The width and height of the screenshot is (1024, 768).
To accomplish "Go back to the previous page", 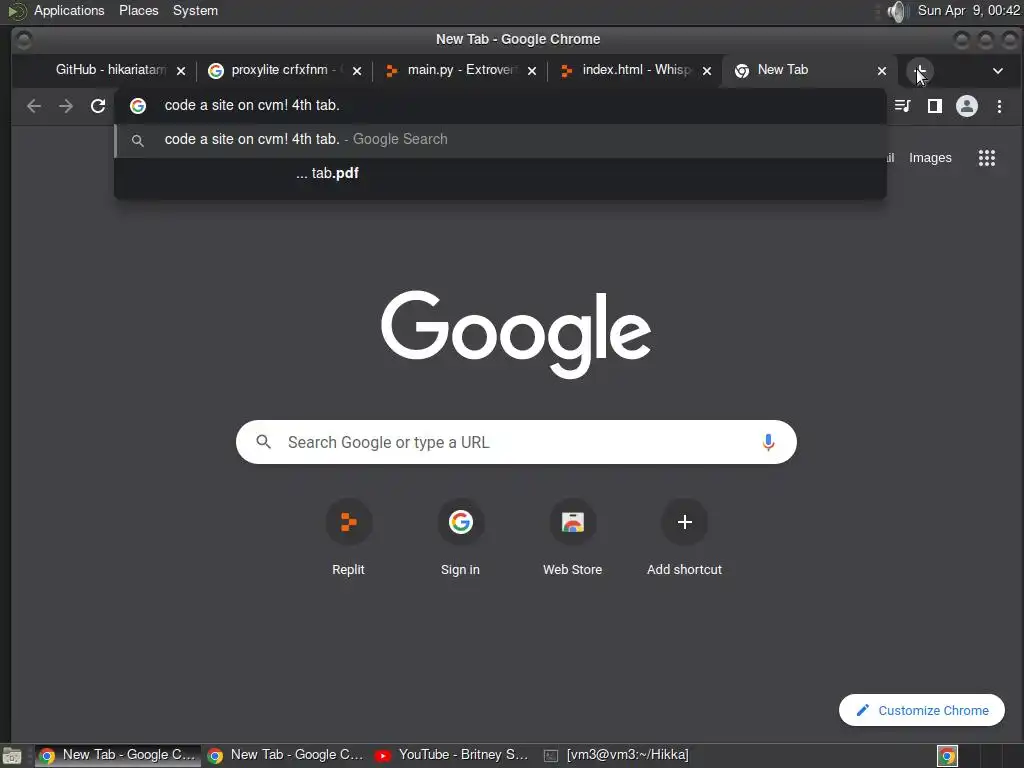I will coord(34,106).
